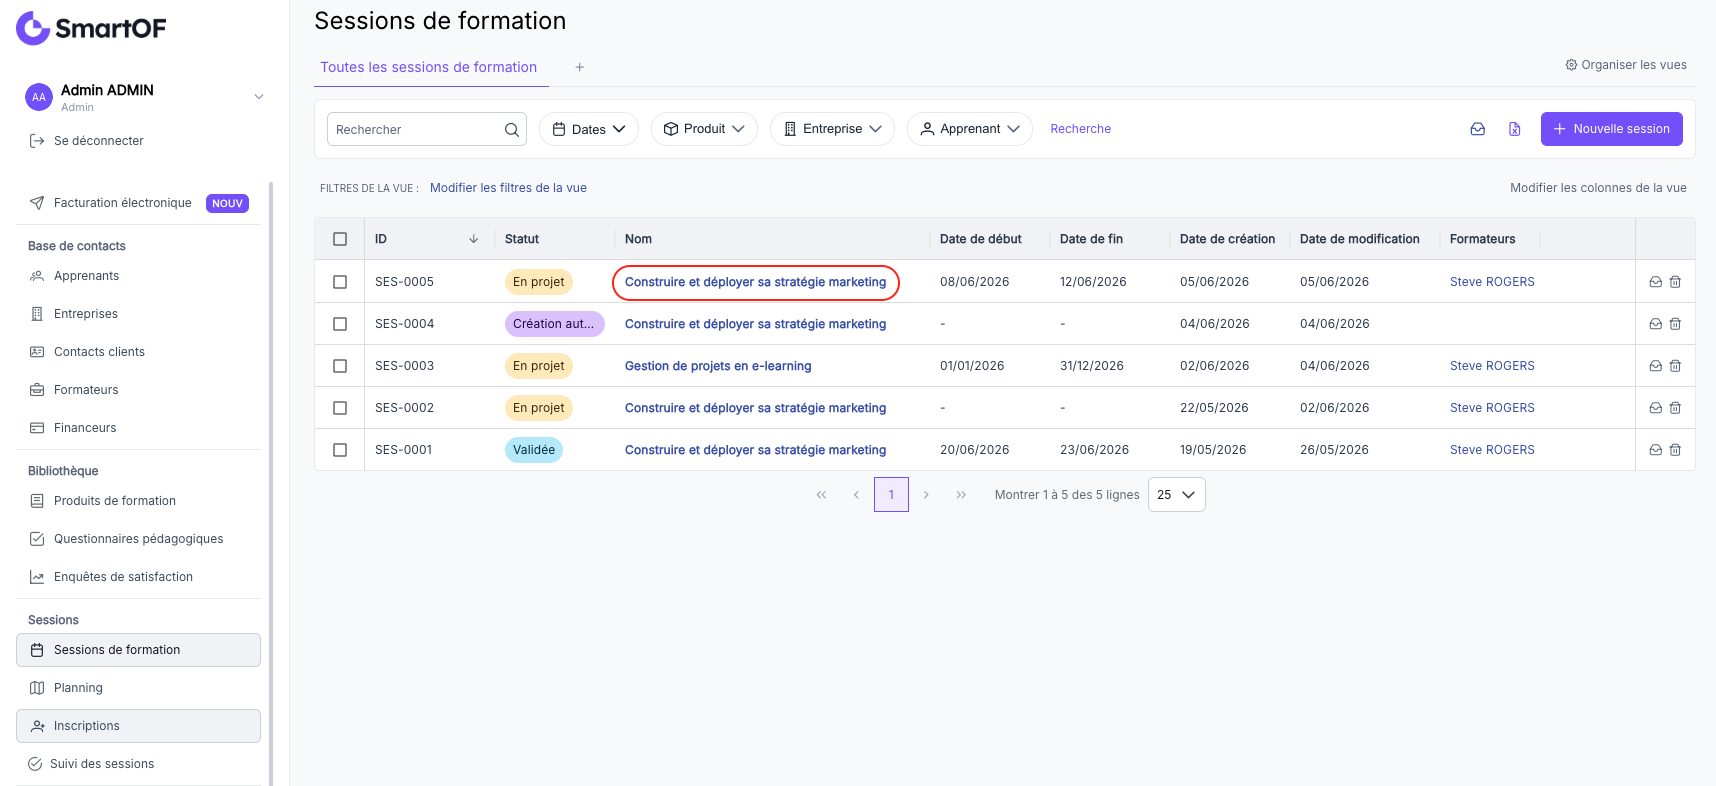The width and height of the screenshot is (1716, 786).
Task: Open Gestion de projets en e-learning session
Action: [718, 366]
